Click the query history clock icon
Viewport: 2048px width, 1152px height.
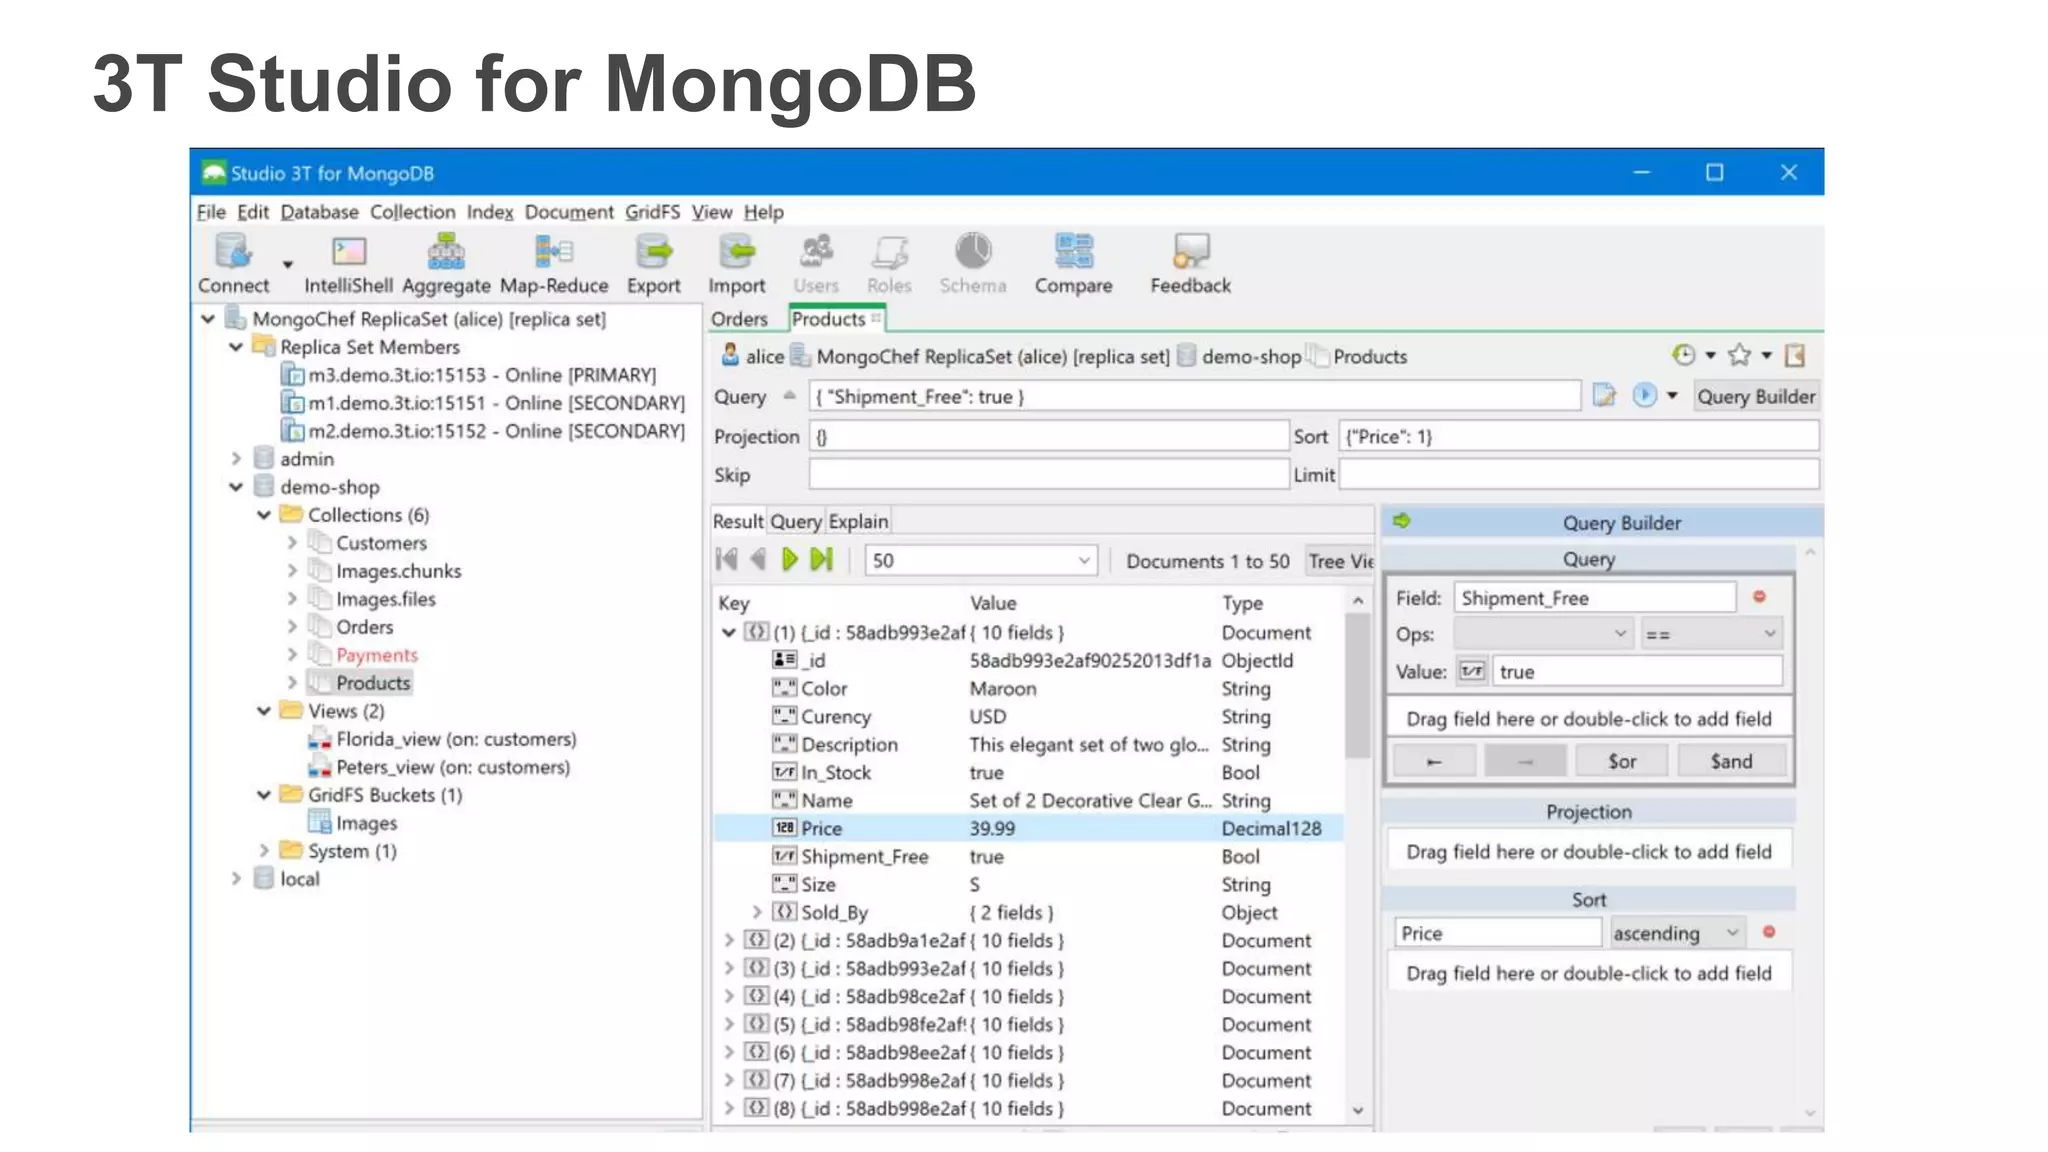[1684, 355]
